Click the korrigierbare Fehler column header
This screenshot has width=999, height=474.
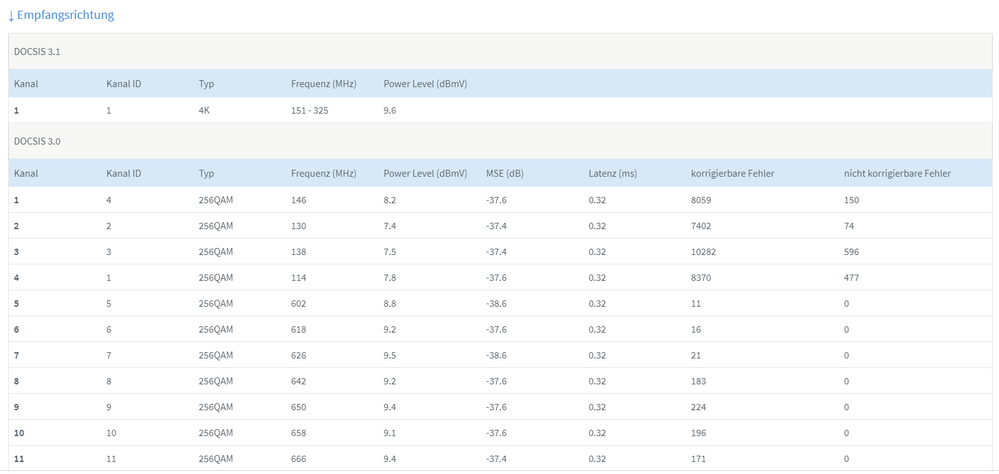pyautogui.click(x=732, y=173)
